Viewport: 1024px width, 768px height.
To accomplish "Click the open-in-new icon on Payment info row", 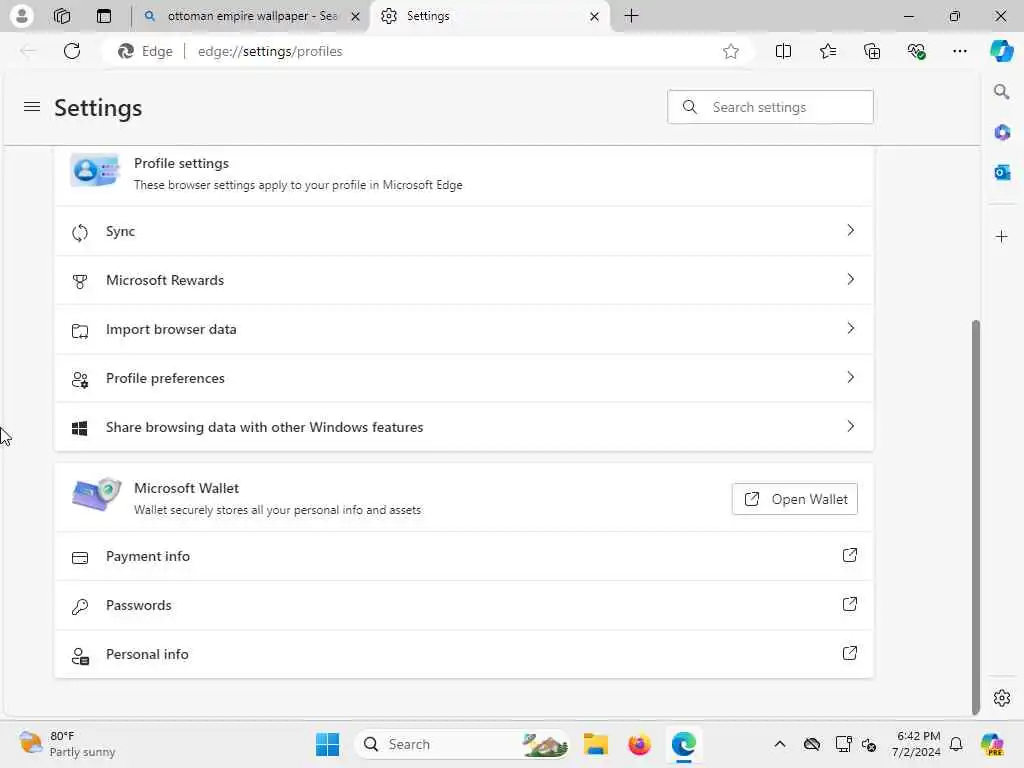I will 850,555.
